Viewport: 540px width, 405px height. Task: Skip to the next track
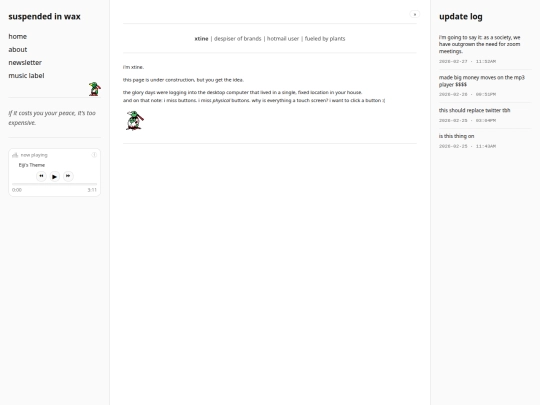coord(68,176)
